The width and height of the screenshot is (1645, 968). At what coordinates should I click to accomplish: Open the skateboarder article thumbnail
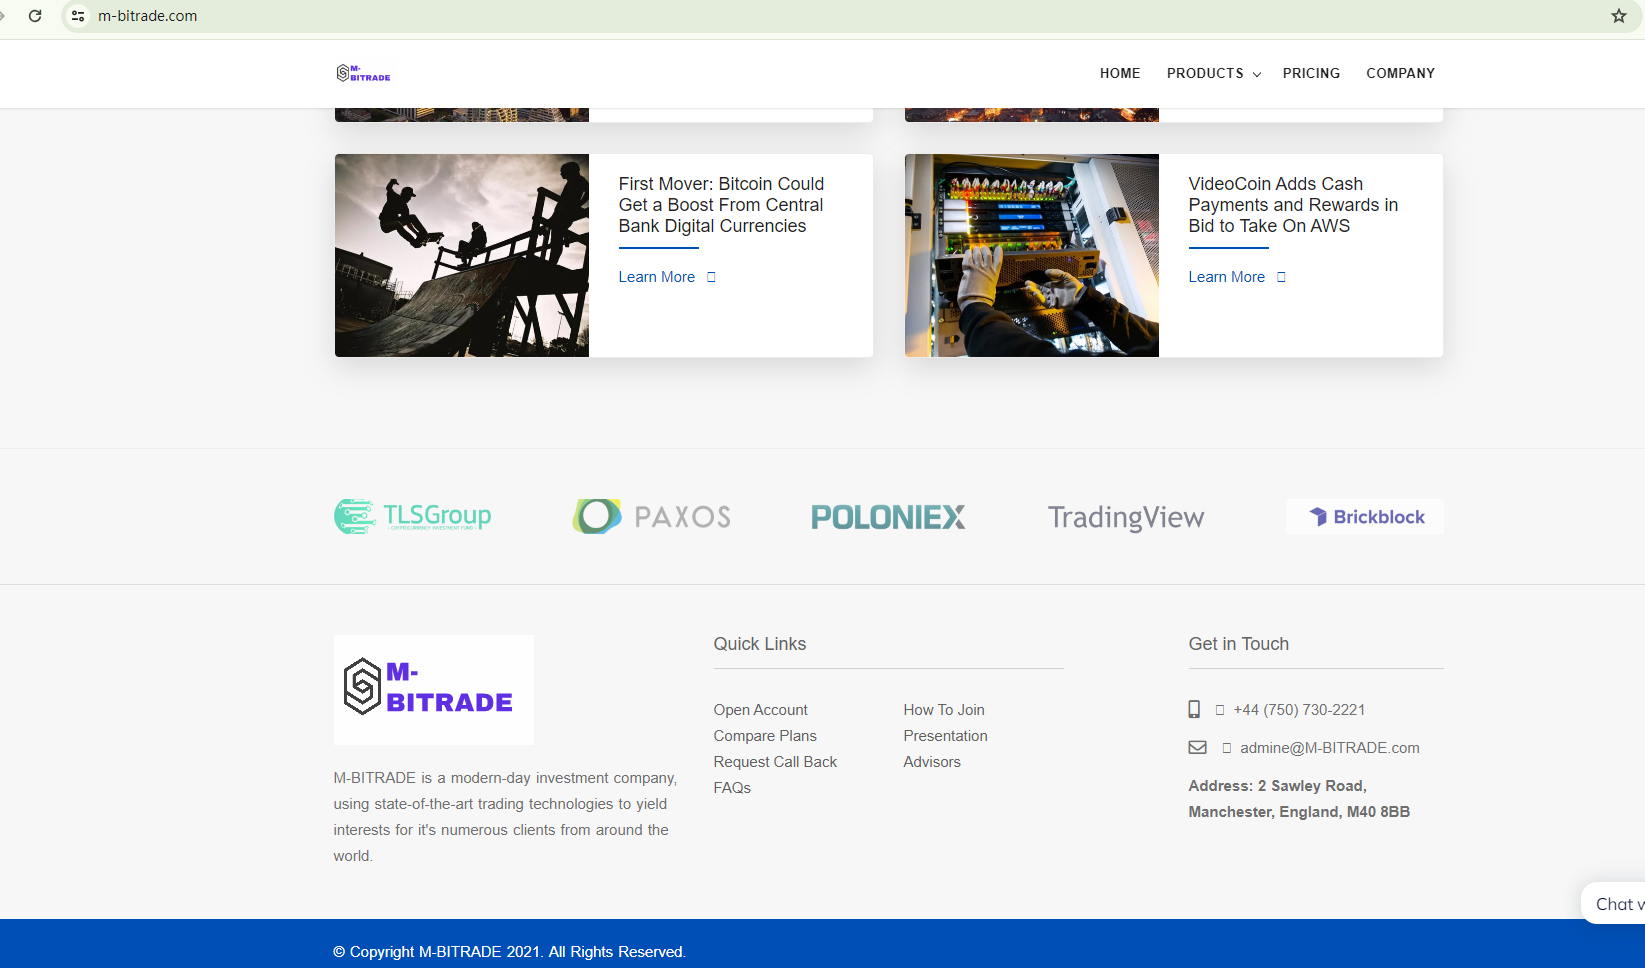coord(462,255)
